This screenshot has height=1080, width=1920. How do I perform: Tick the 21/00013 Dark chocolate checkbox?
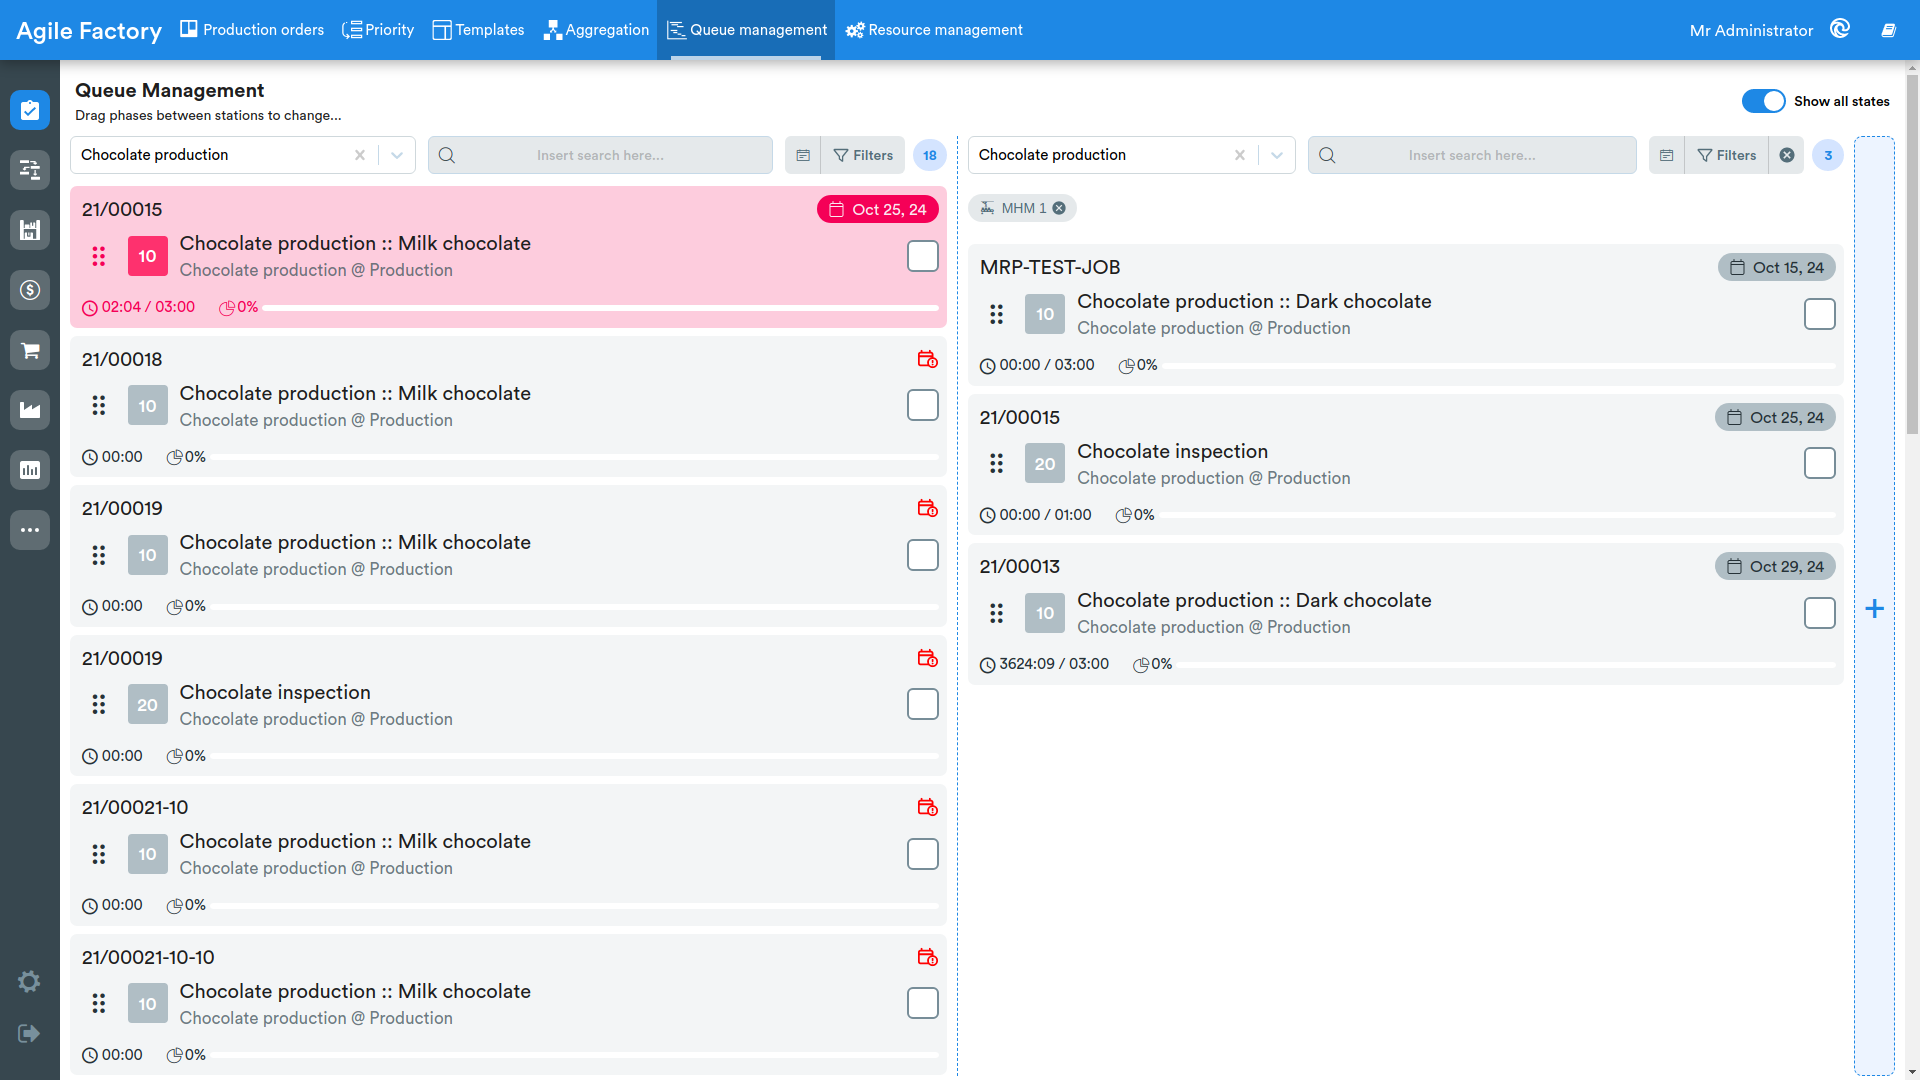click(x=1820, y=613)
